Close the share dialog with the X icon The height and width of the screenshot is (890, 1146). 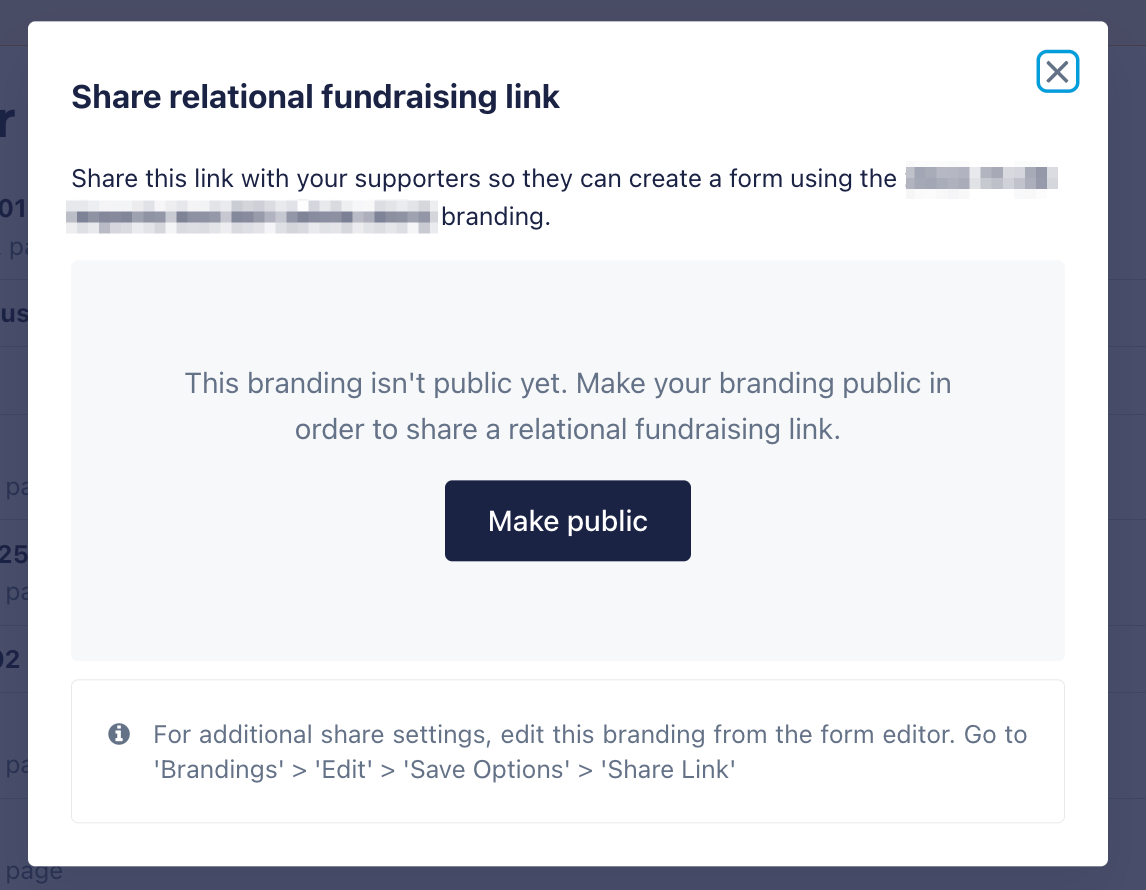click(x=1057, y=72)
